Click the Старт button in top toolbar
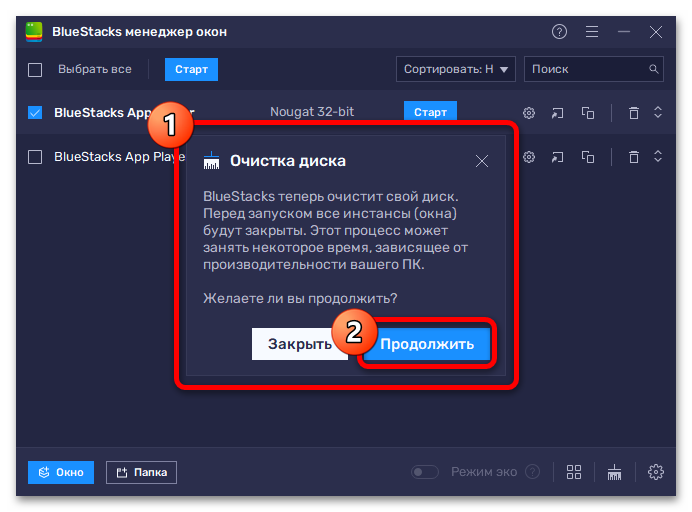This screenshot has height=512, width=692. 191,69
